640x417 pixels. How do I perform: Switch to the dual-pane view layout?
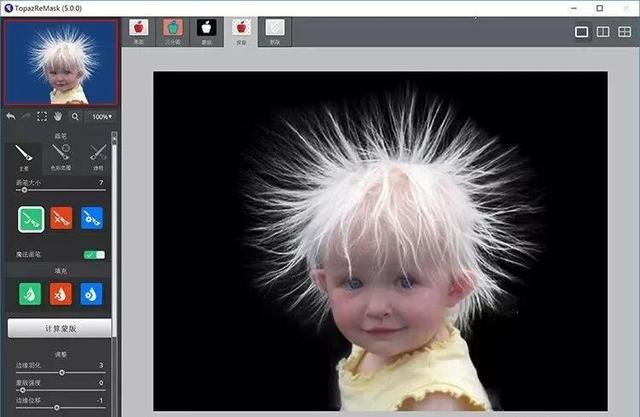pos(603,32)
